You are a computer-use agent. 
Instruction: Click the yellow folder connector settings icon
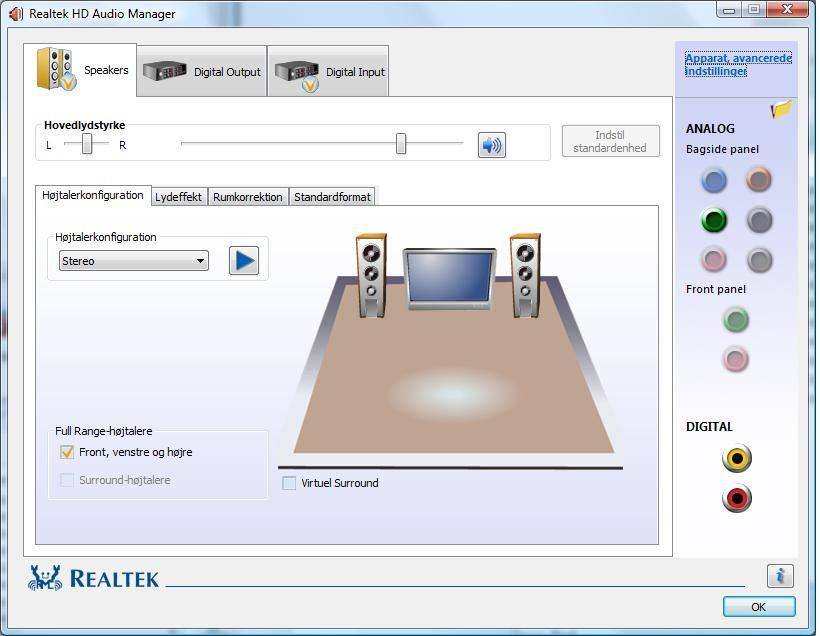pos(781,109)
